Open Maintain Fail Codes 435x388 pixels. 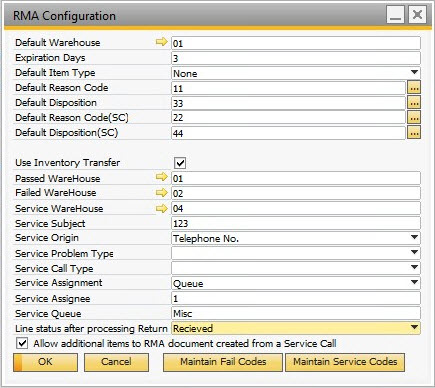(x=223, y=362)
